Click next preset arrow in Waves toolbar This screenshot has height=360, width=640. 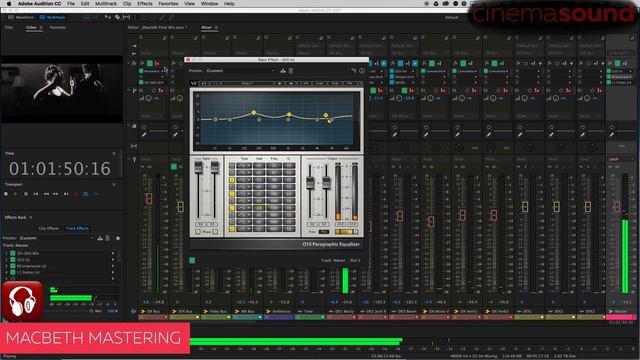291,84
